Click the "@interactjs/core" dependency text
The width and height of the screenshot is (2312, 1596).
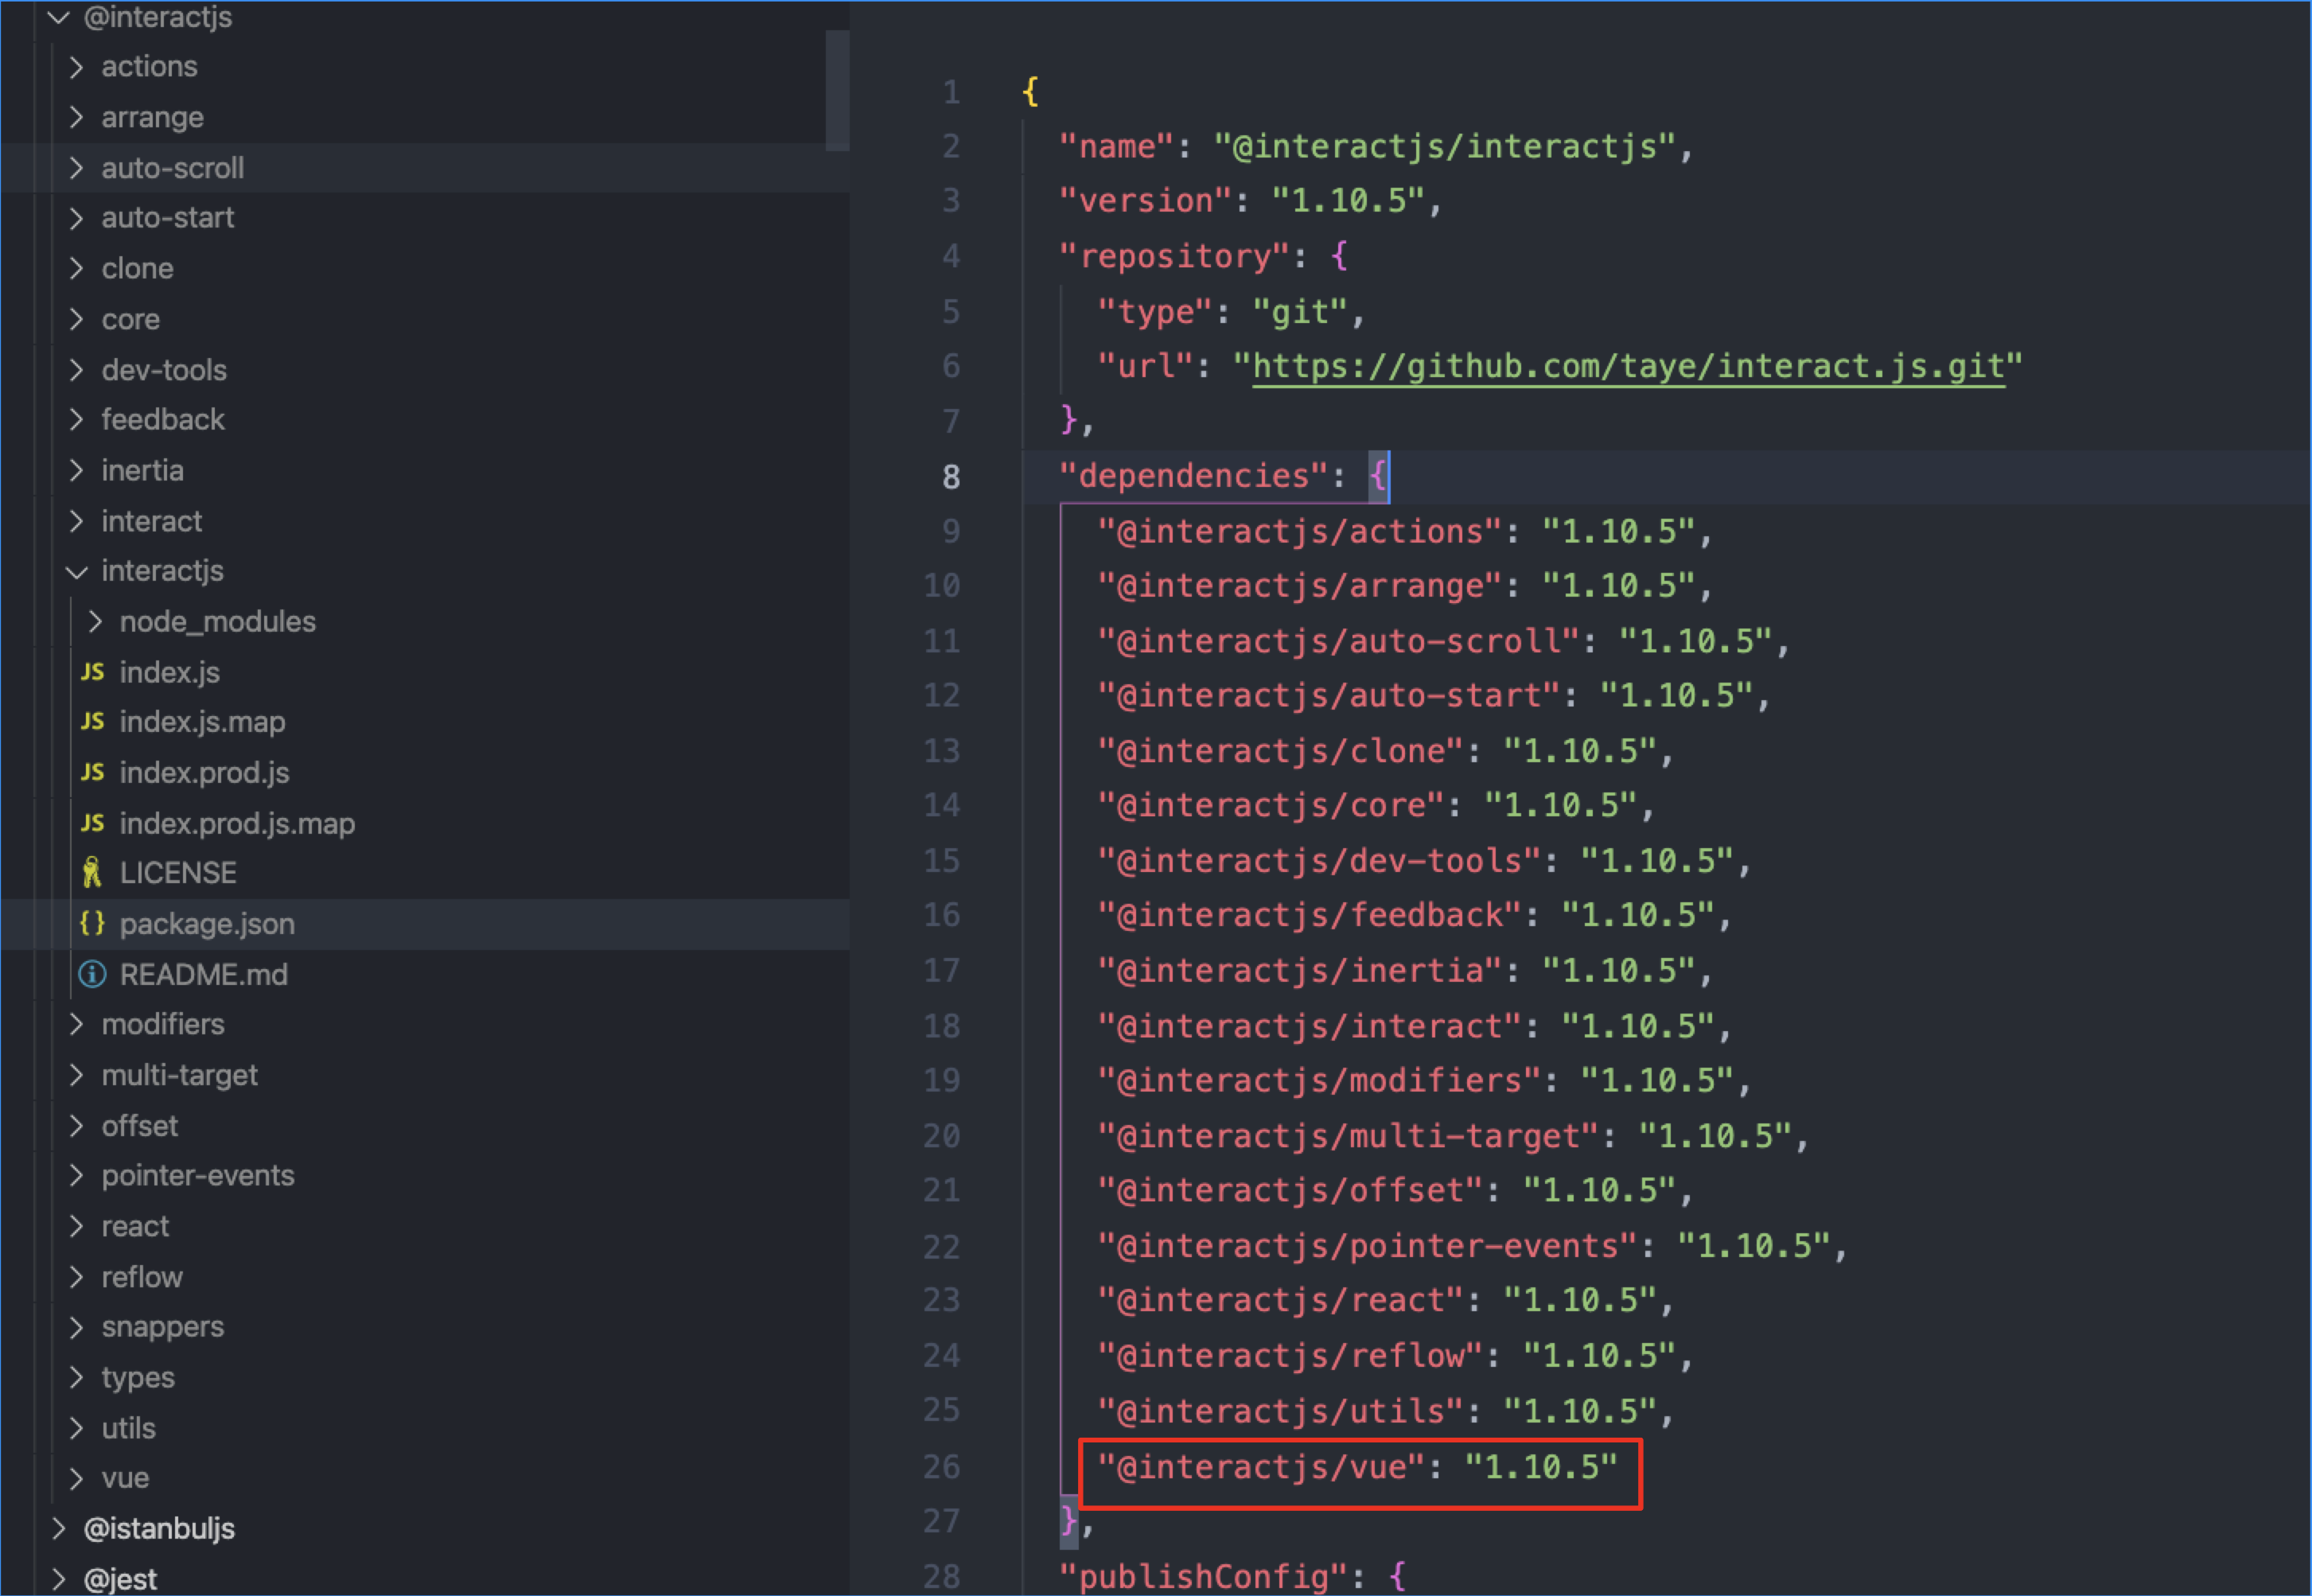pos(1271,806)
